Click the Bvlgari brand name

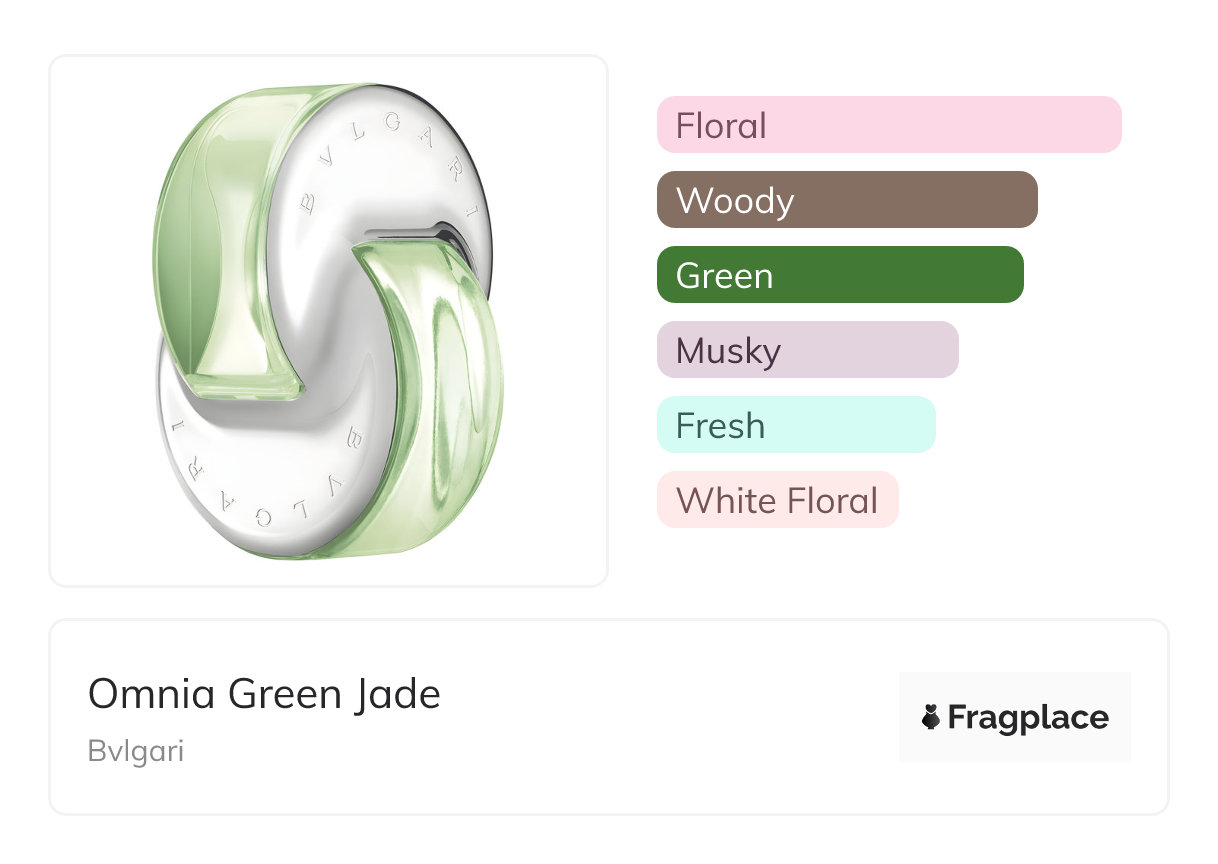coord(136,751)
